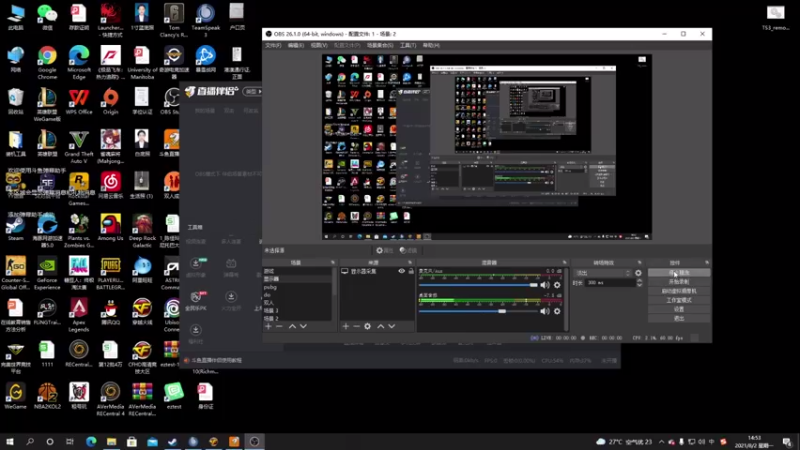The height and width of the screenshot is (450, 800).
Task: Move selected scene down
Action: tap(303, 326)
